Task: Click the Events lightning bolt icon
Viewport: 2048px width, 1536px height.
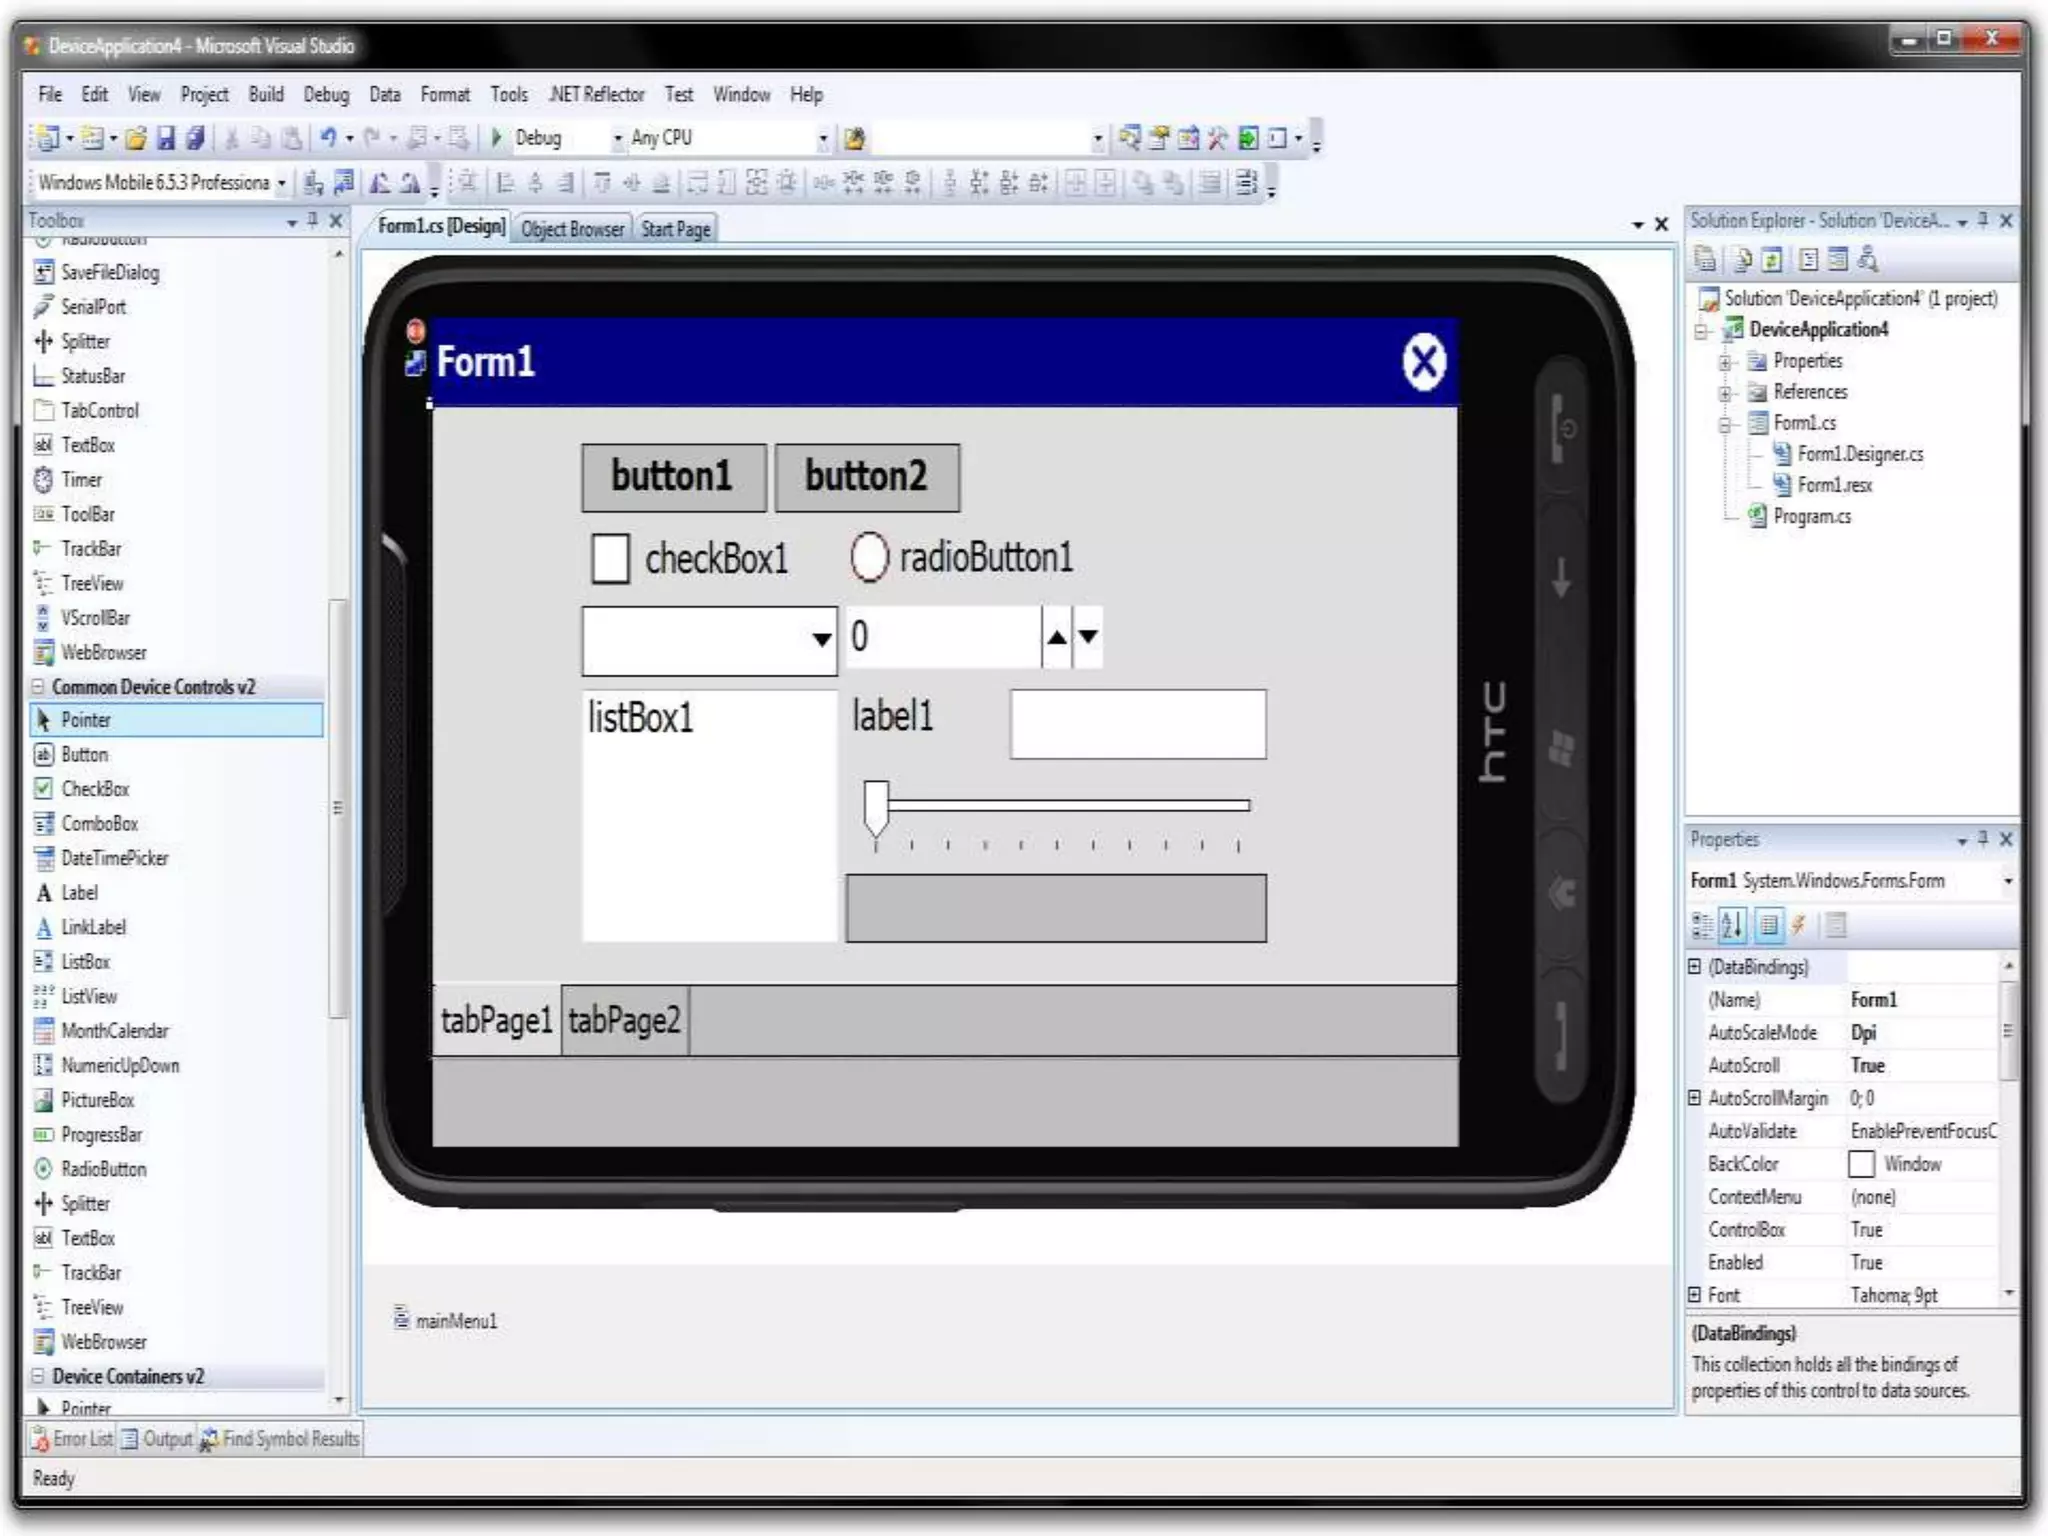Action: [x=1799, y=925]
